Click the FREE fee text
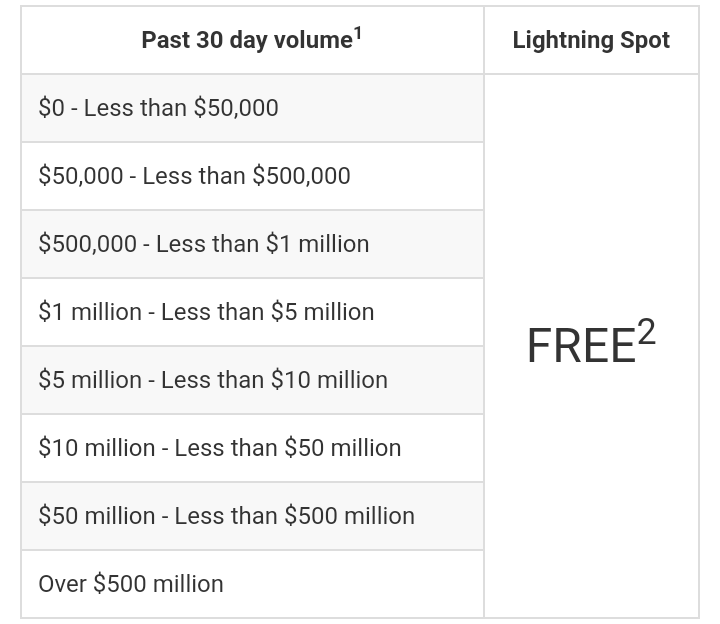This screenshot has height=624, width=720. 581,346
